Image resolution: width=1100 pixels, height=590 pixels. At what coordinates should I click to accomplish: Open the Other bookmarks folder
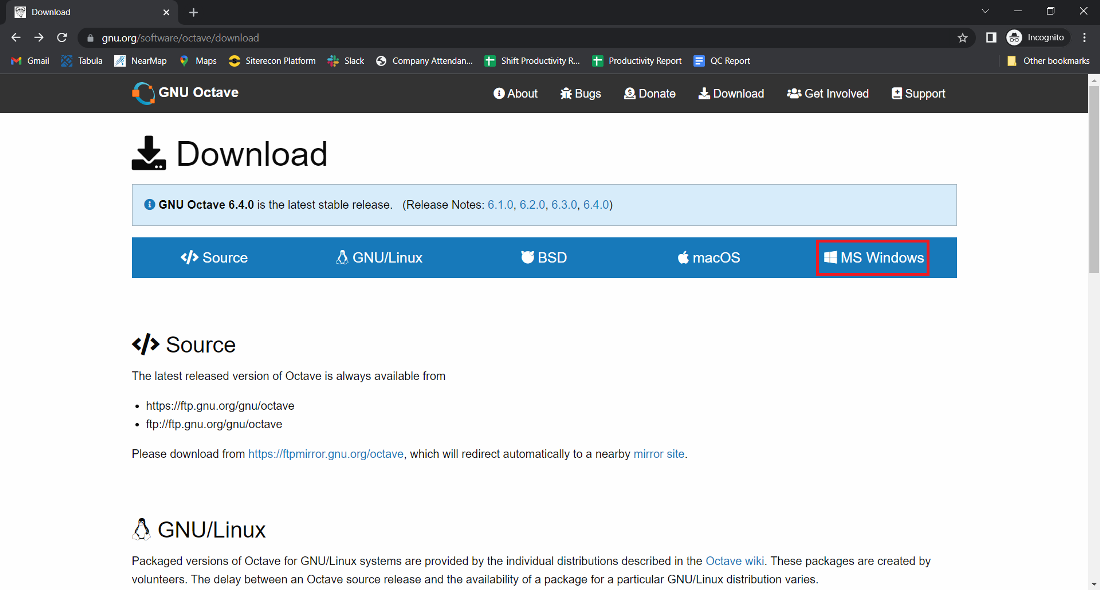[1048, 61]
